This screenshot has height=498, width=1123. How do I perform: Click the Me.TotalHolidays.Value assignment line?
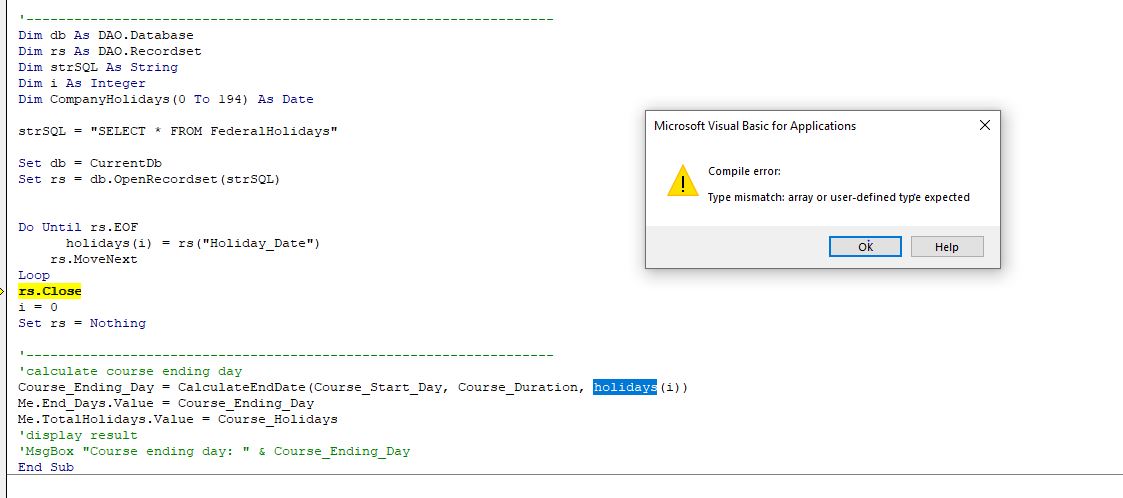click(x=177, y=419)
